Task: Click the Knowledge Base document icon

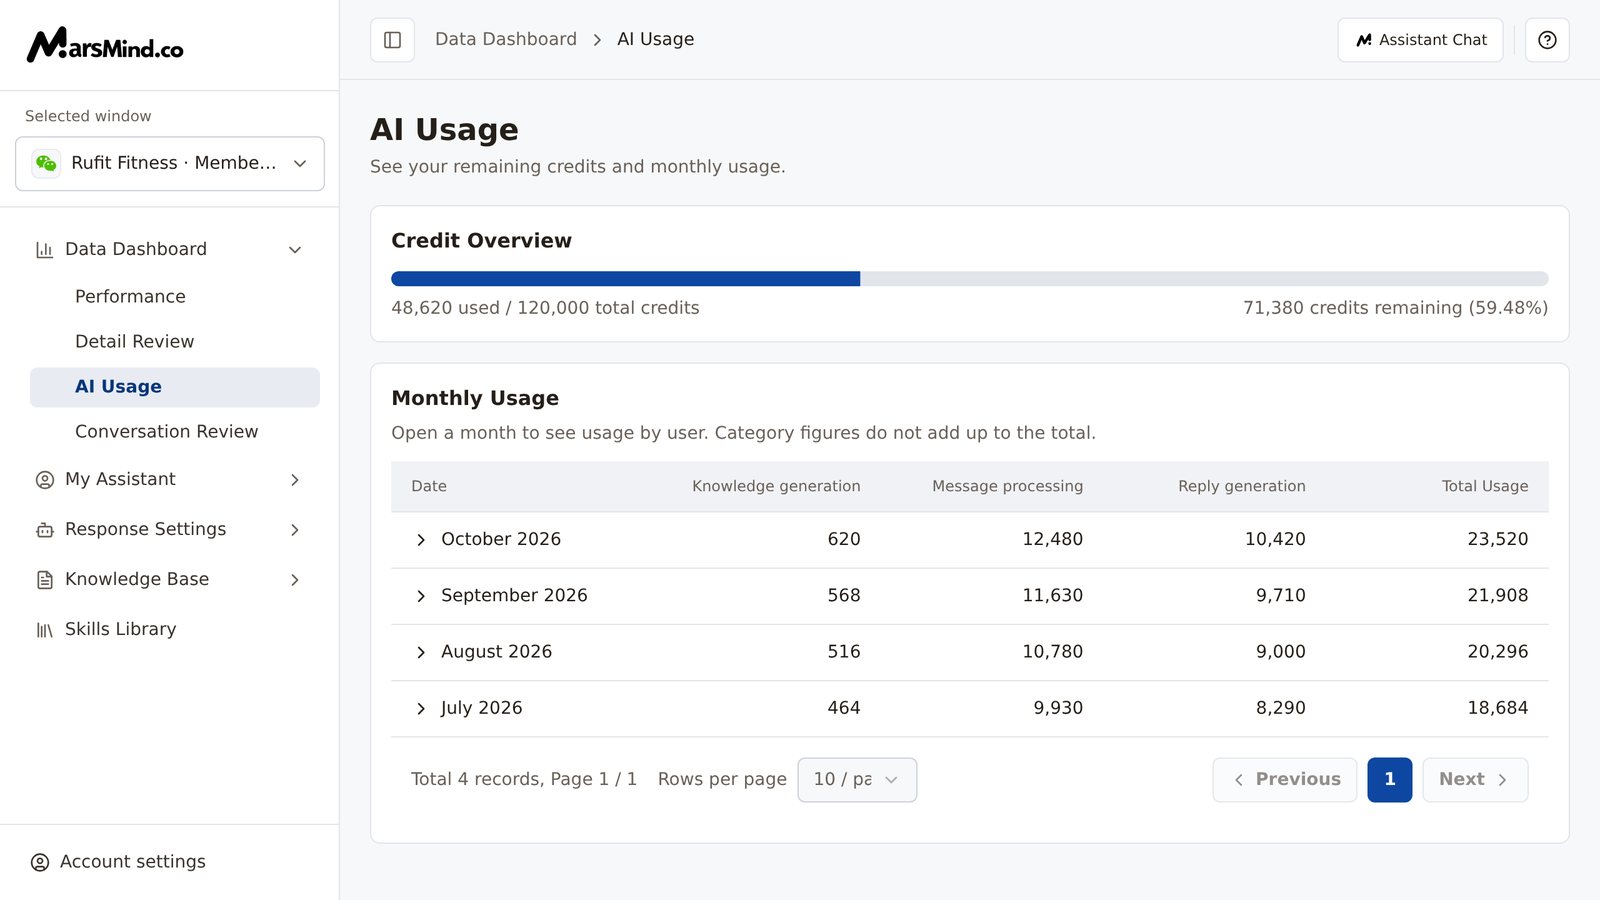Action: tap(44, 580)
